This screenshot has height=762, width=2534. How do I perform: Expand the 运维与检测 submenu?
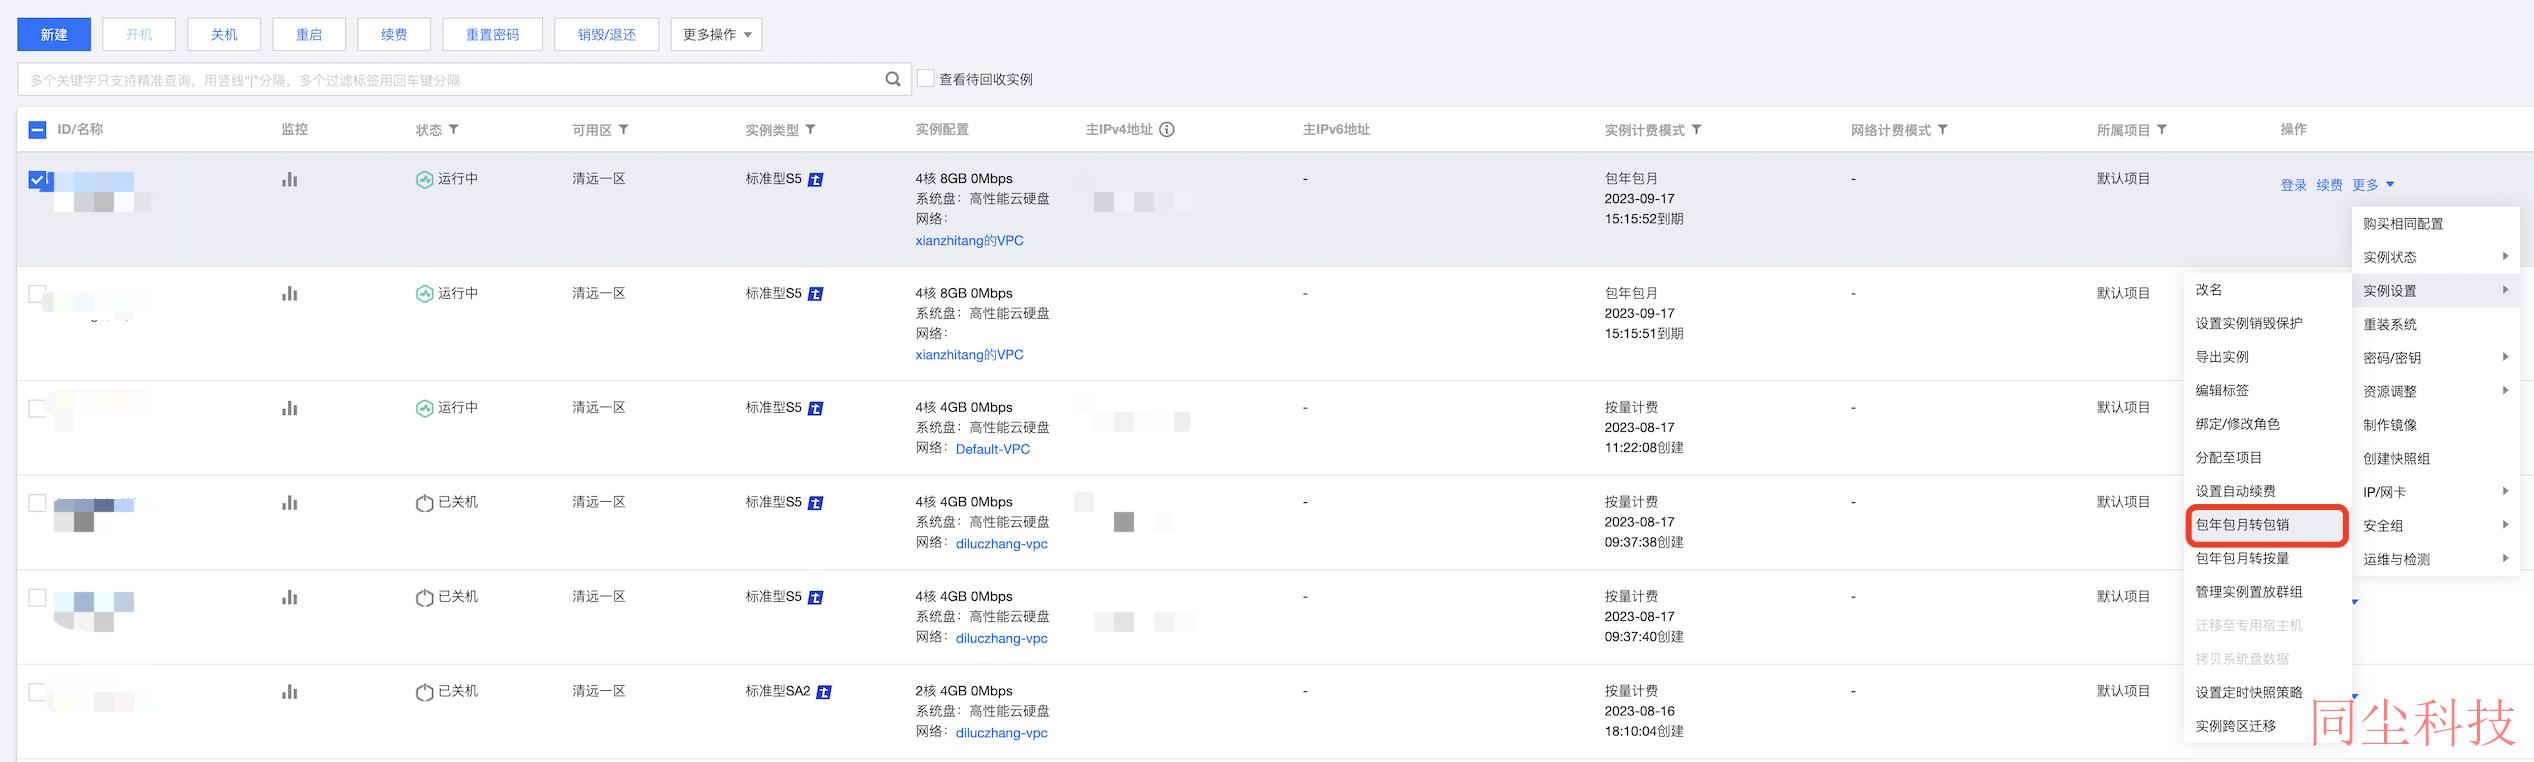coord(2436,559)
